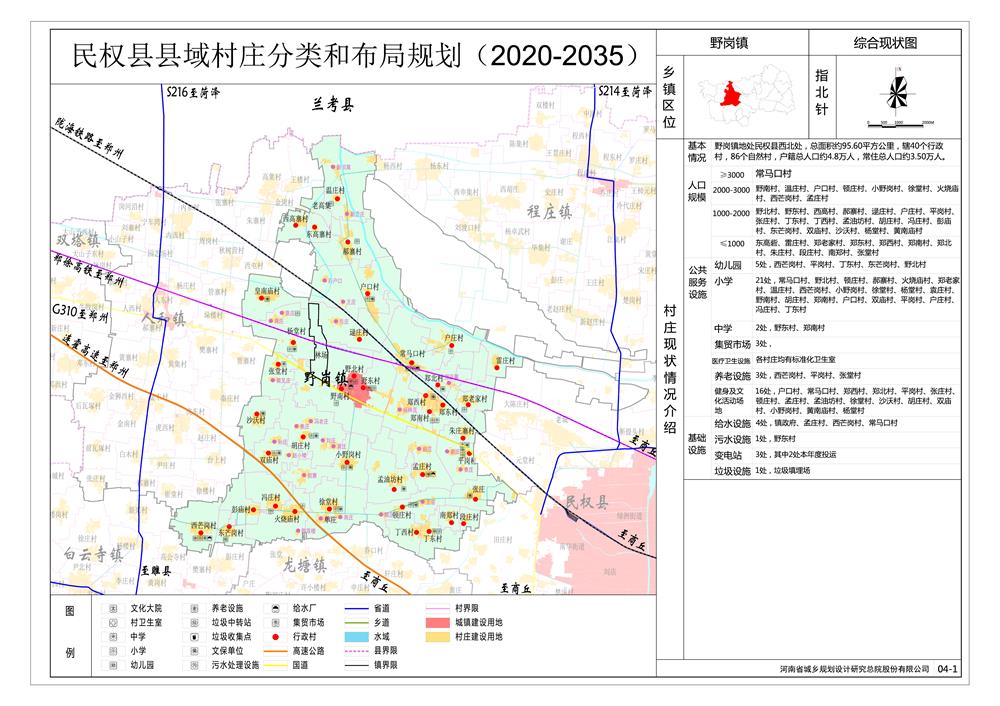Screen dimensions: 1000x706
Task: Click the 基础设施 row heading
Action: tap(696, 444)
